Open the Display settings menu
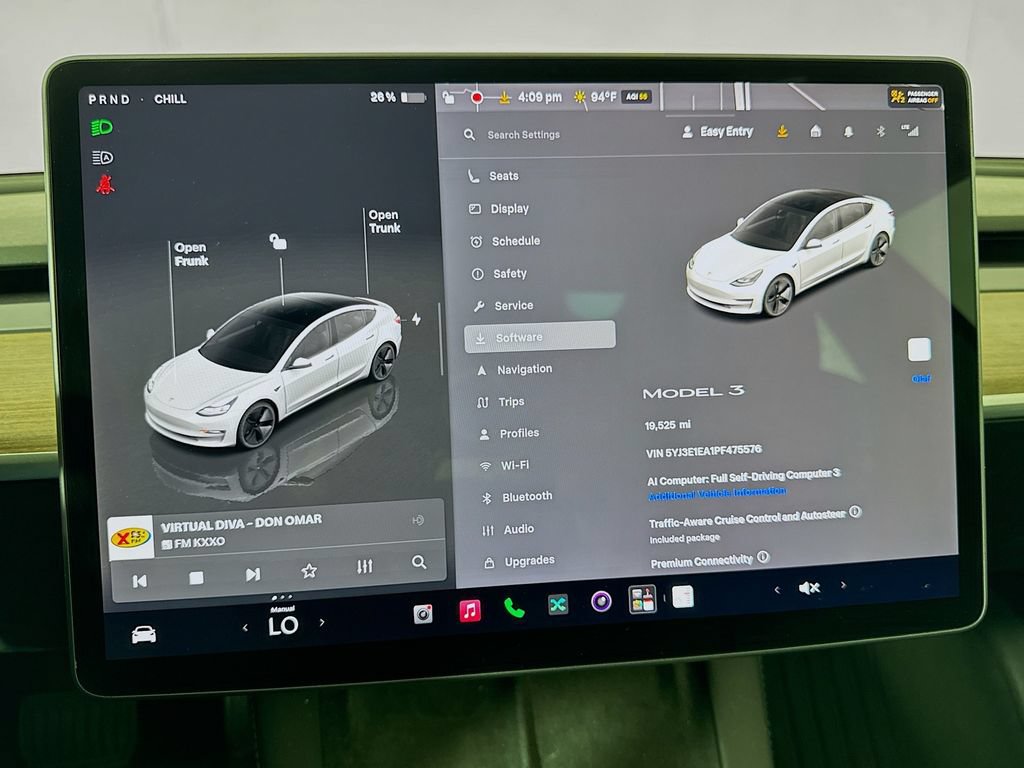Screen dimensions: 1024x768 [x=499, y=208]
